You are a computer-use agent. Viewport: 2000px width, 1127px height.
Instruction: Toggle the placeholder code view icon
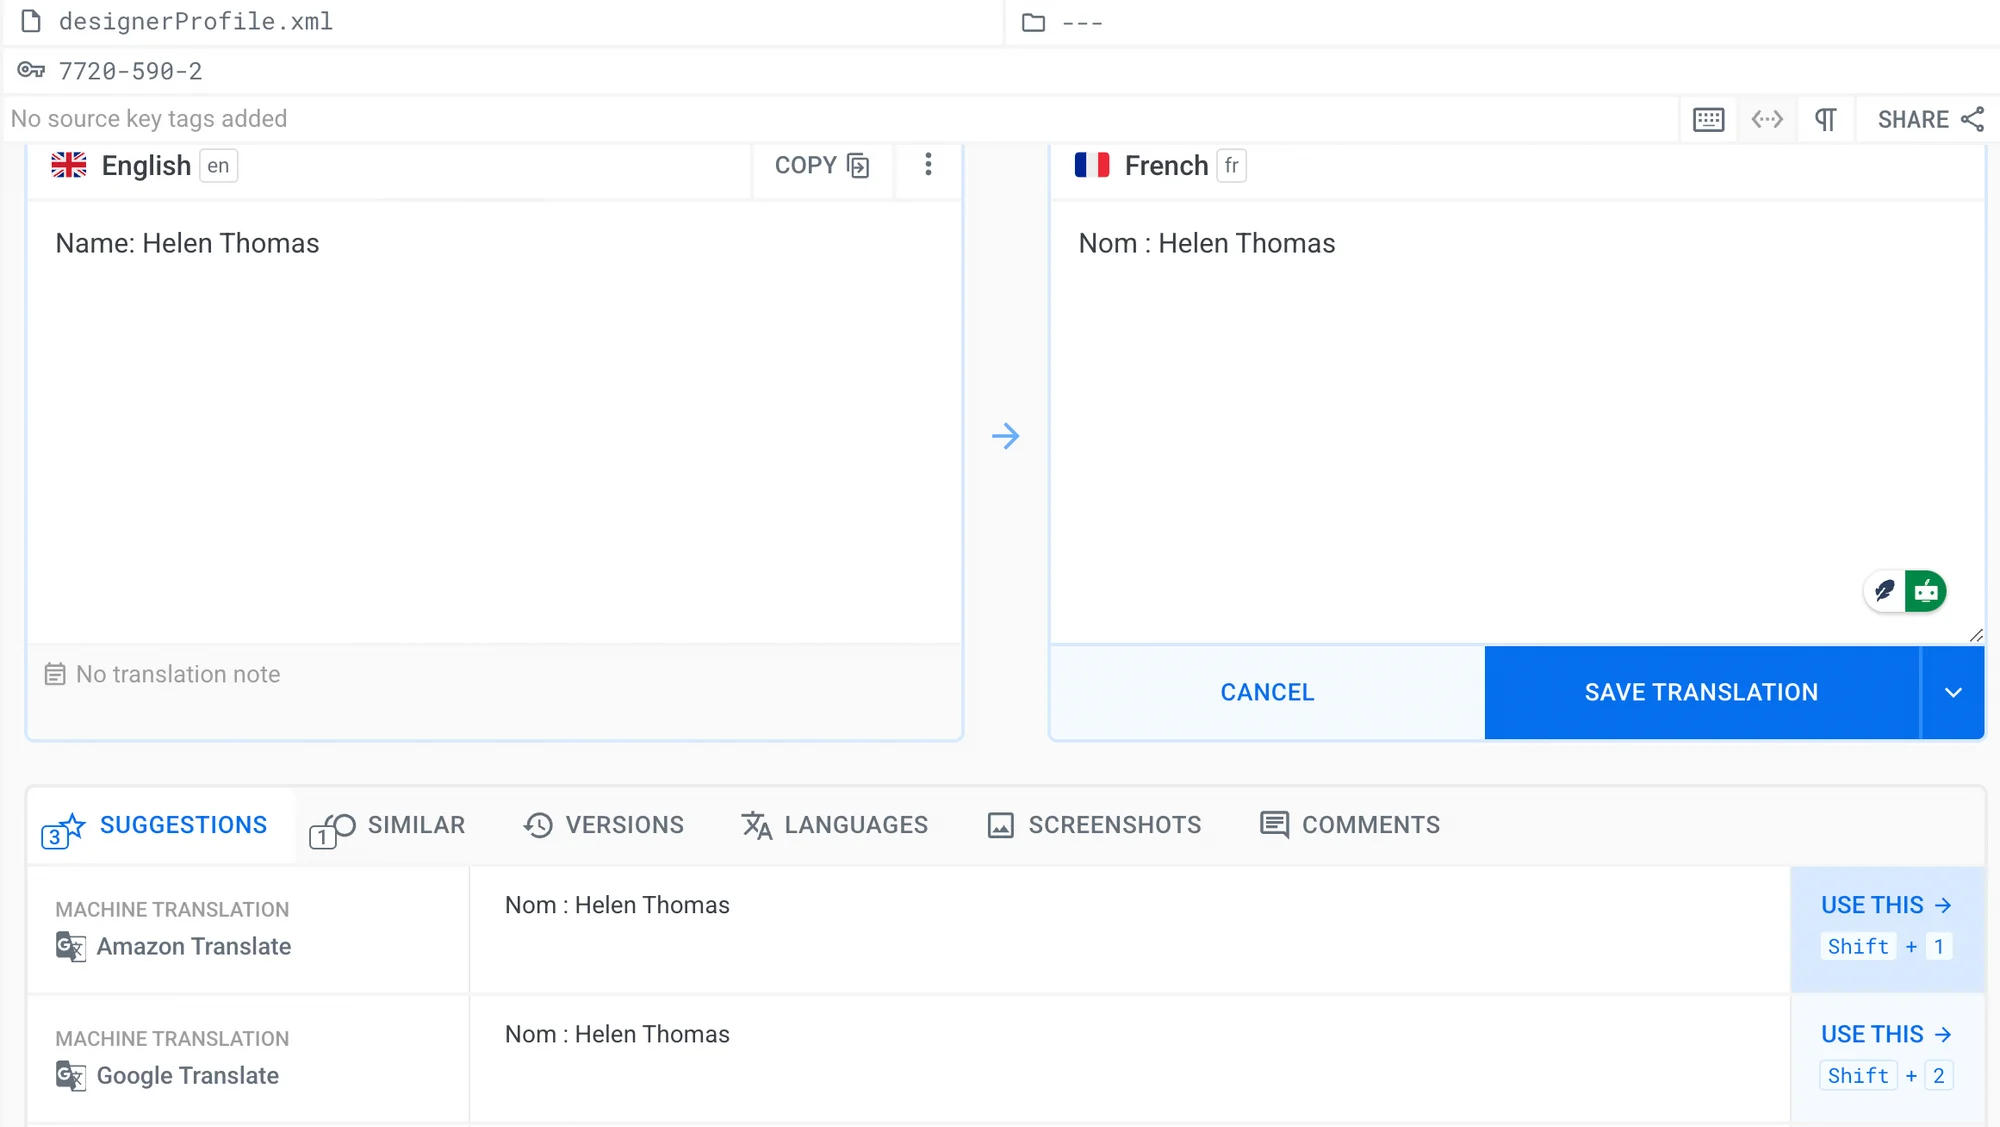[x=1767, y=120]
